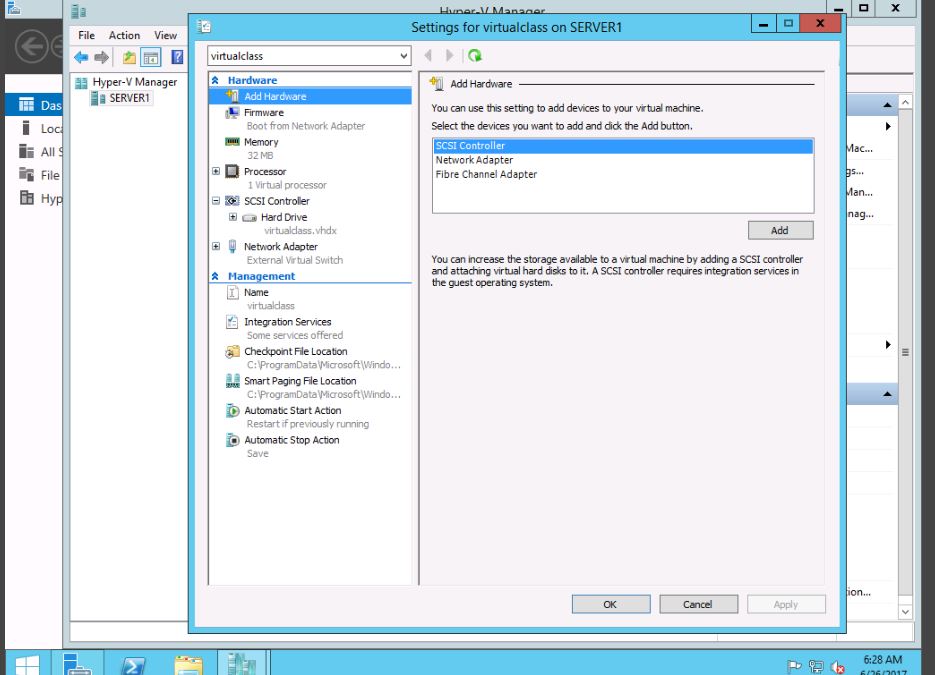Click the Checkpoint File Location icon

232,352
